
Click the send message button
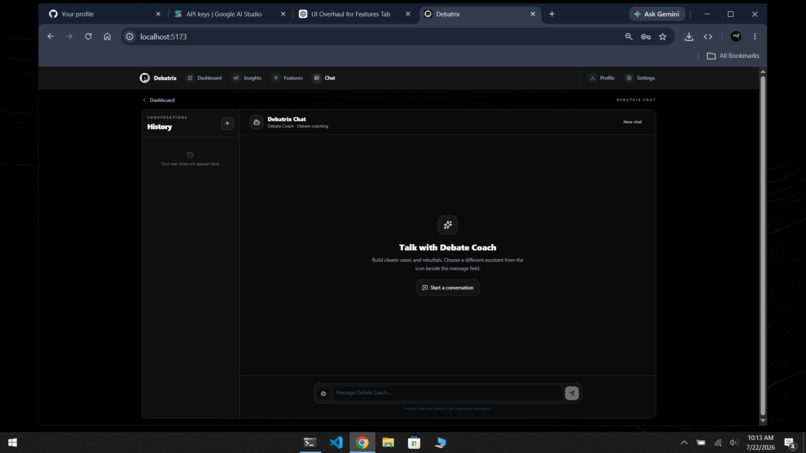point(572,393)
